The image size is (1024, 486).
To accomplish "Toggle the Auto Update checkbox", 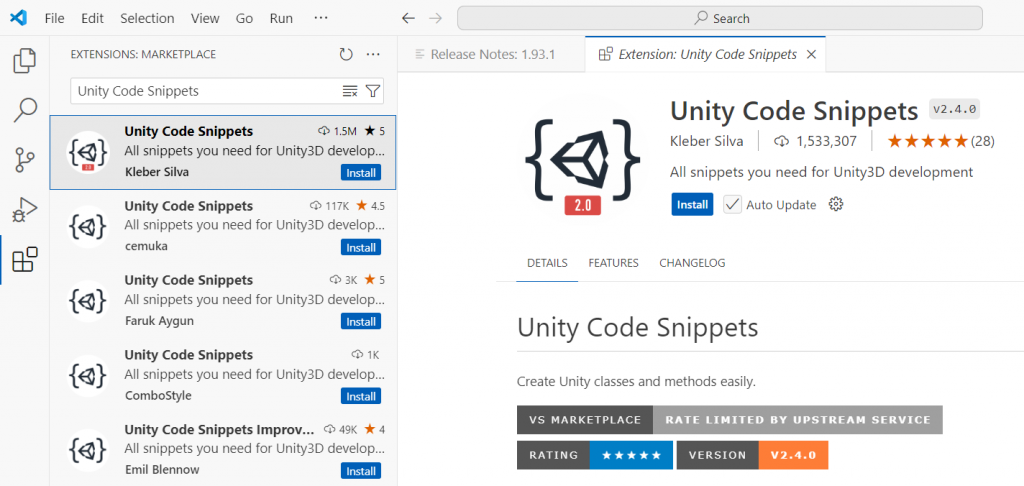I will pos(733,204).
